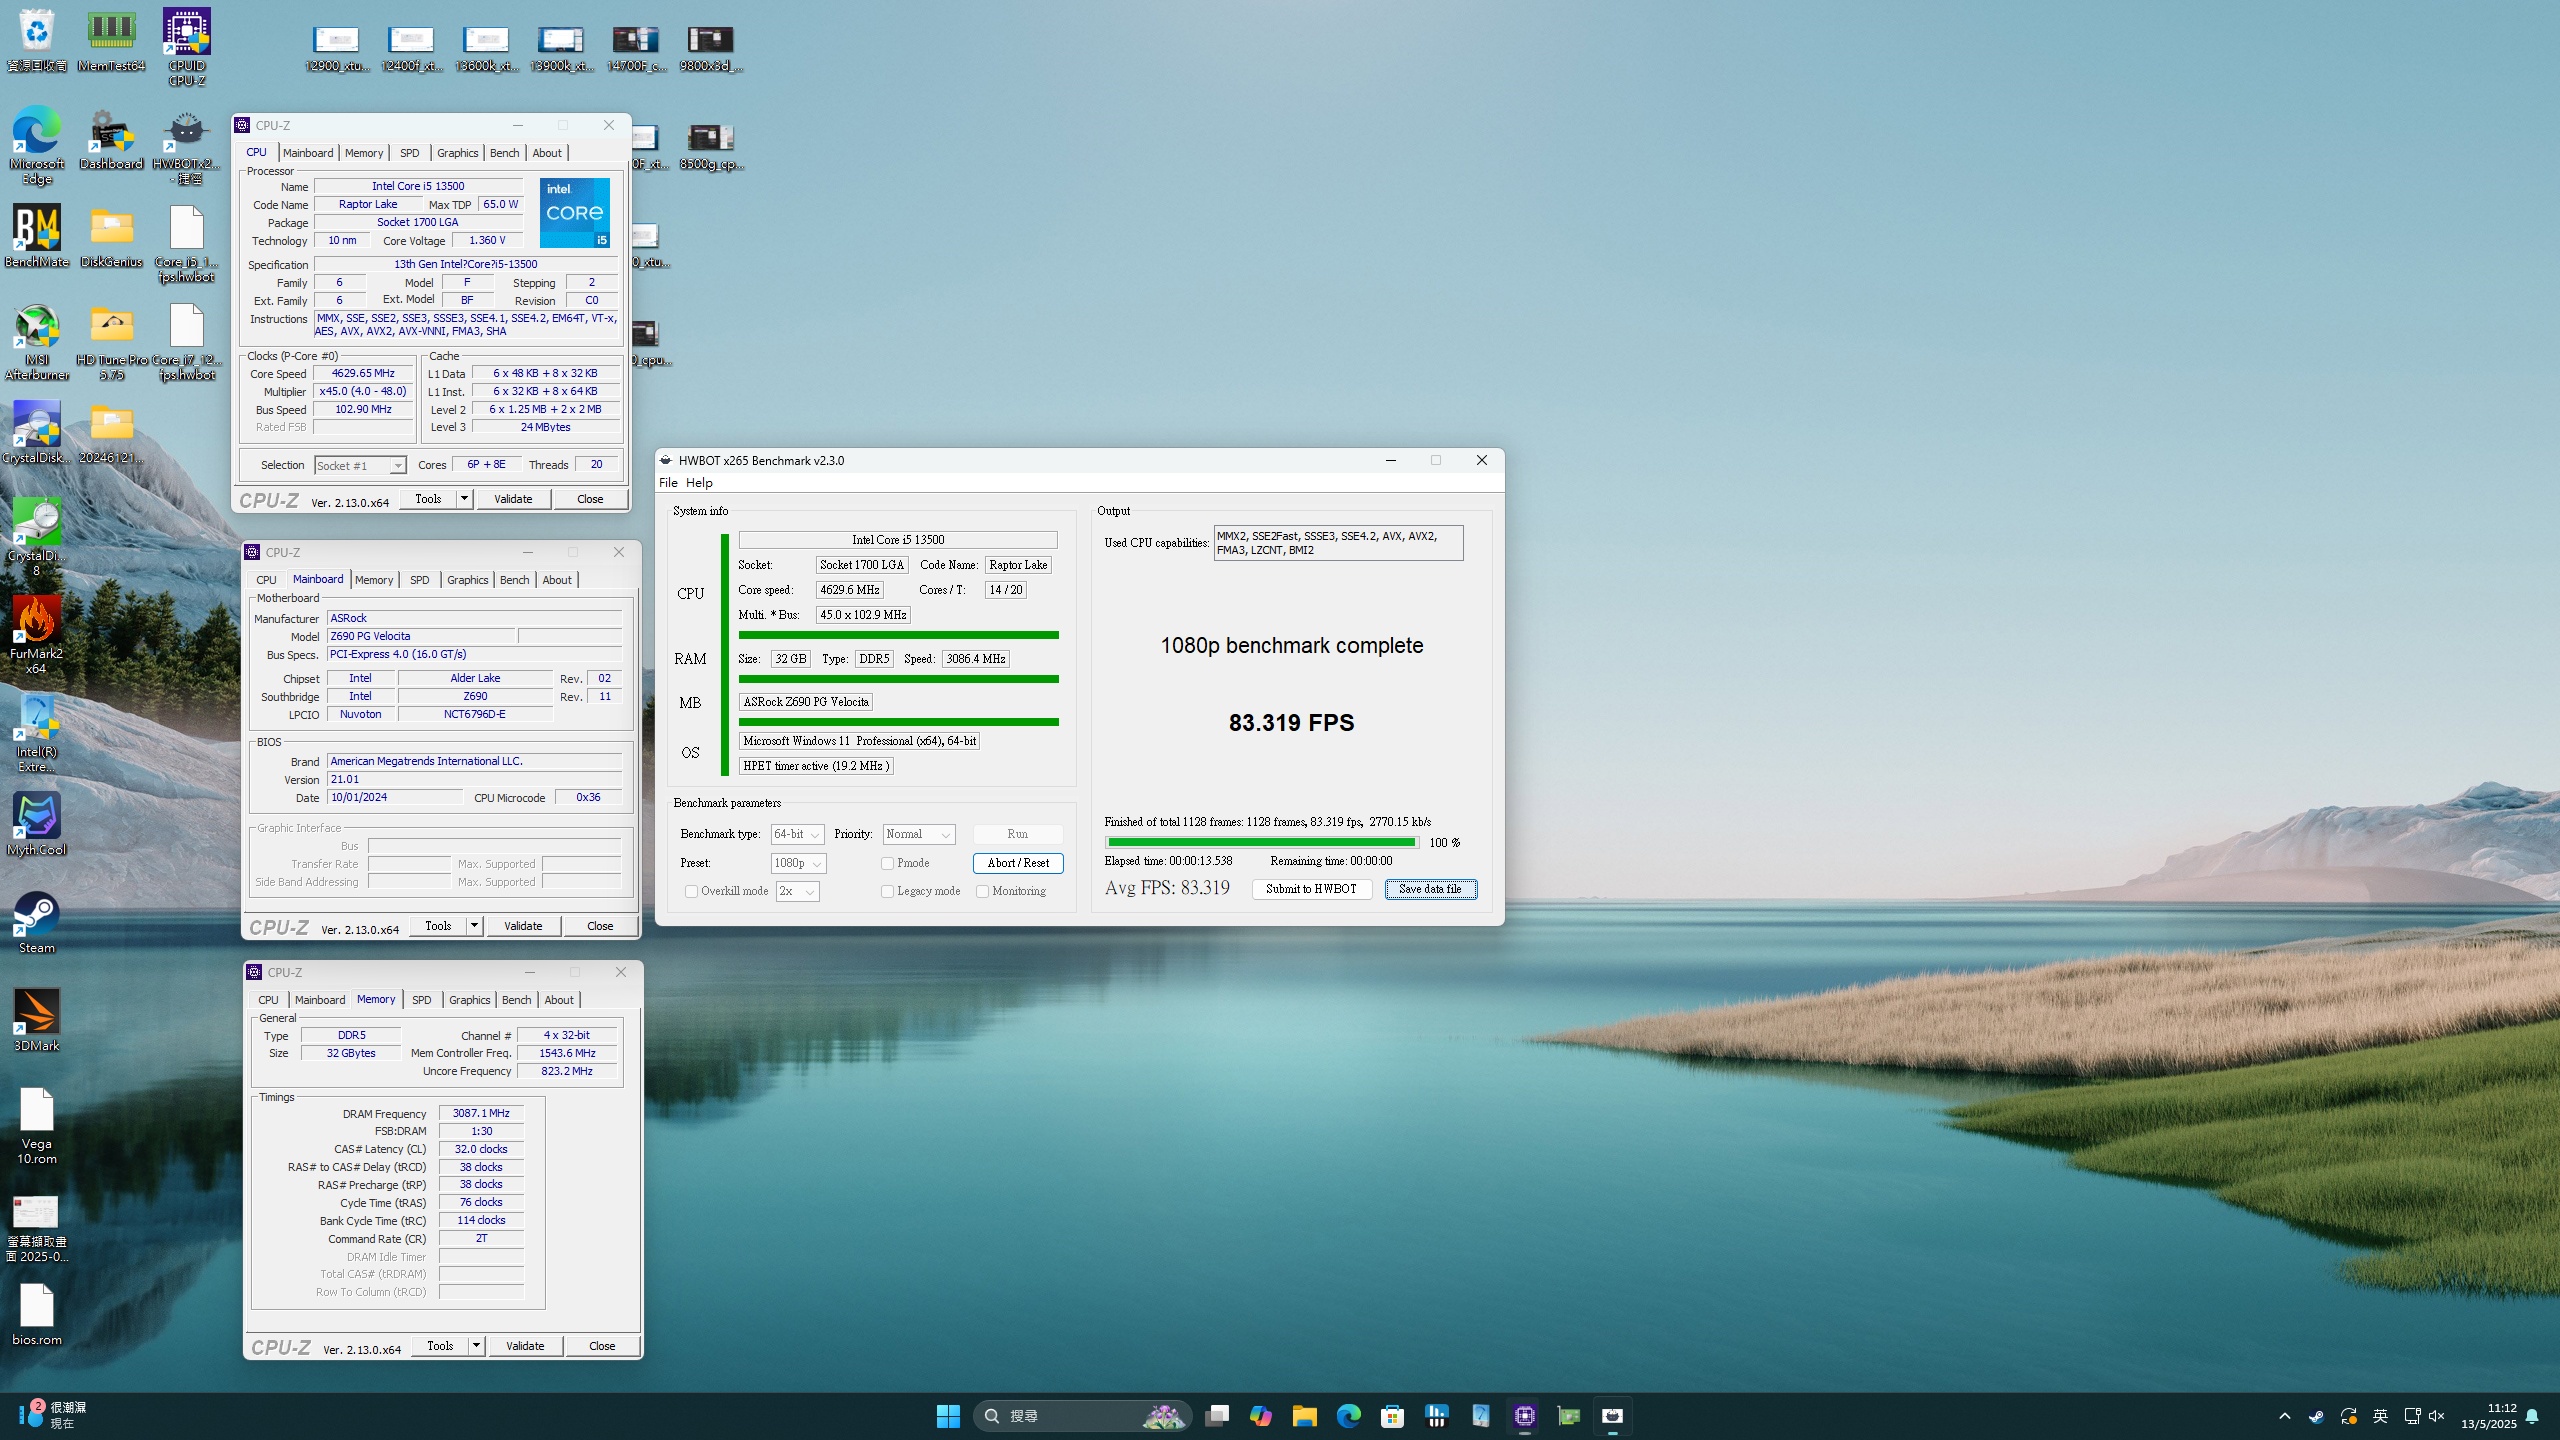This screenshot has height=1440, width=2560.
Task: Launch Myth.Cool desktop icon
Action: point(37,824)
